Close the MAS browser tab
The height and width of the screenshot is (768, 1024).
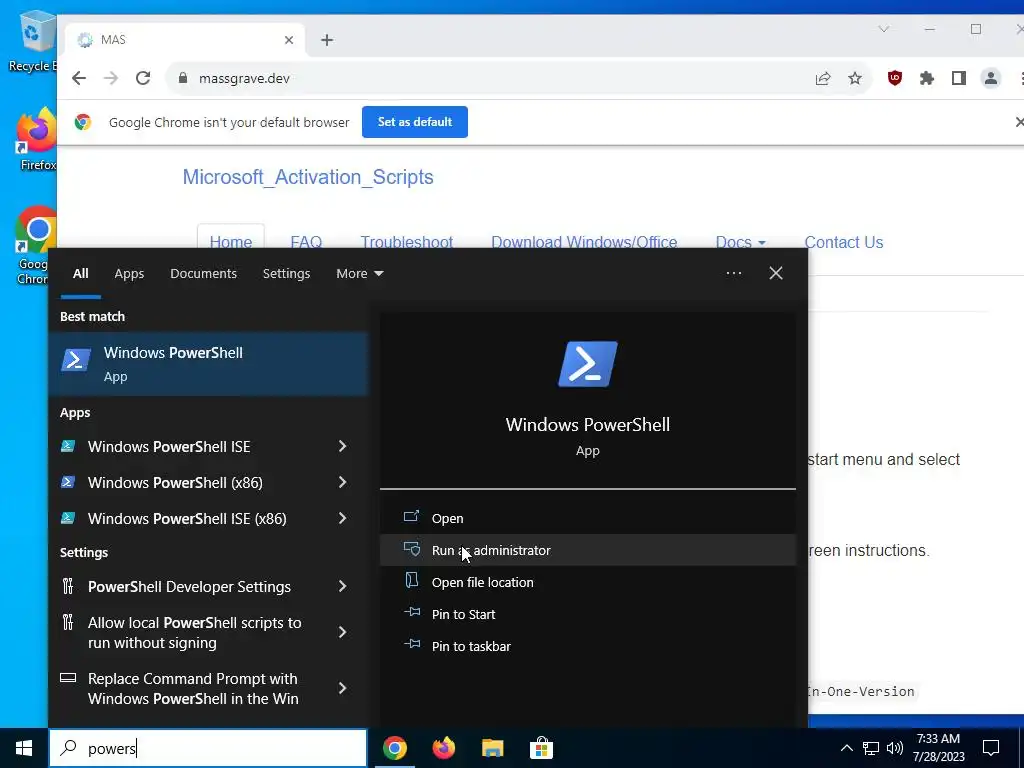pyautogui.click(x=289, y=40)
